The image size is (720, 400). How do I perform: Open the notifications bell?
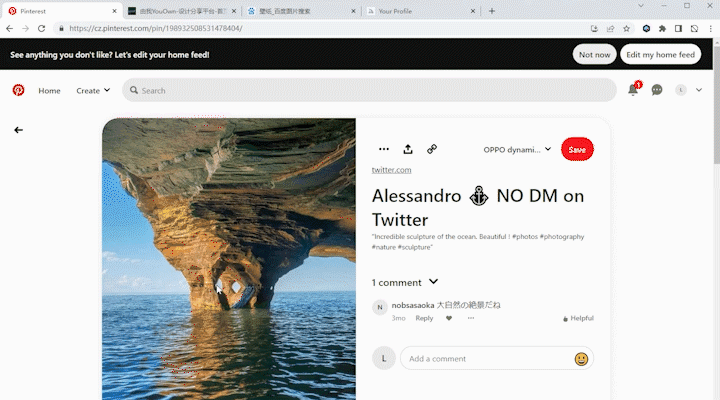[x=633, y=90]
